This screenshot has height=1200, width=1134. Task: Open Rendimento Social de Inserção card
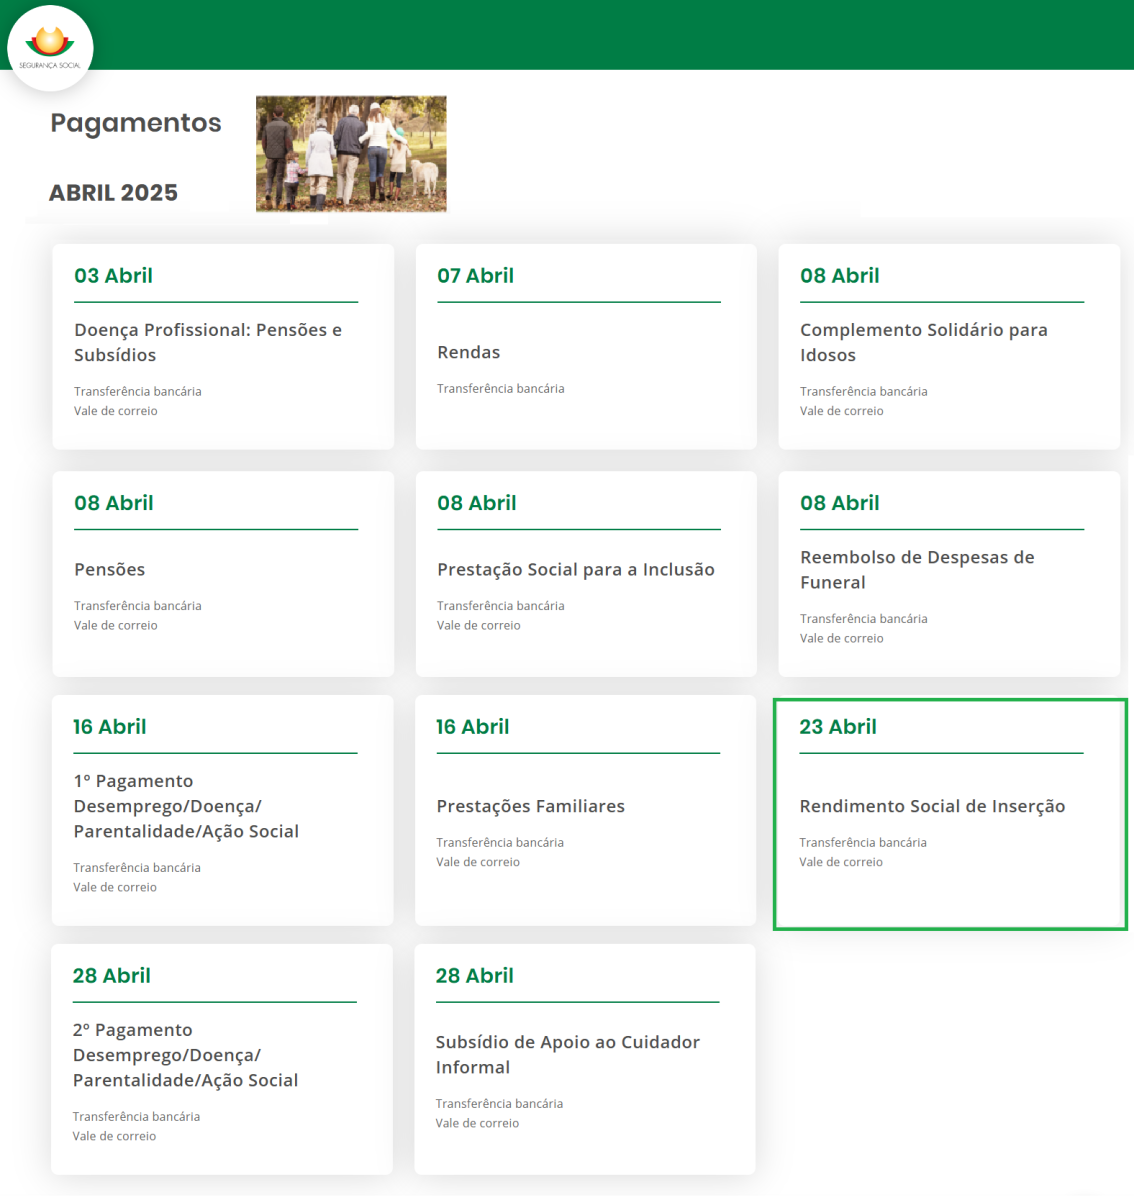(x=950, y=814)
